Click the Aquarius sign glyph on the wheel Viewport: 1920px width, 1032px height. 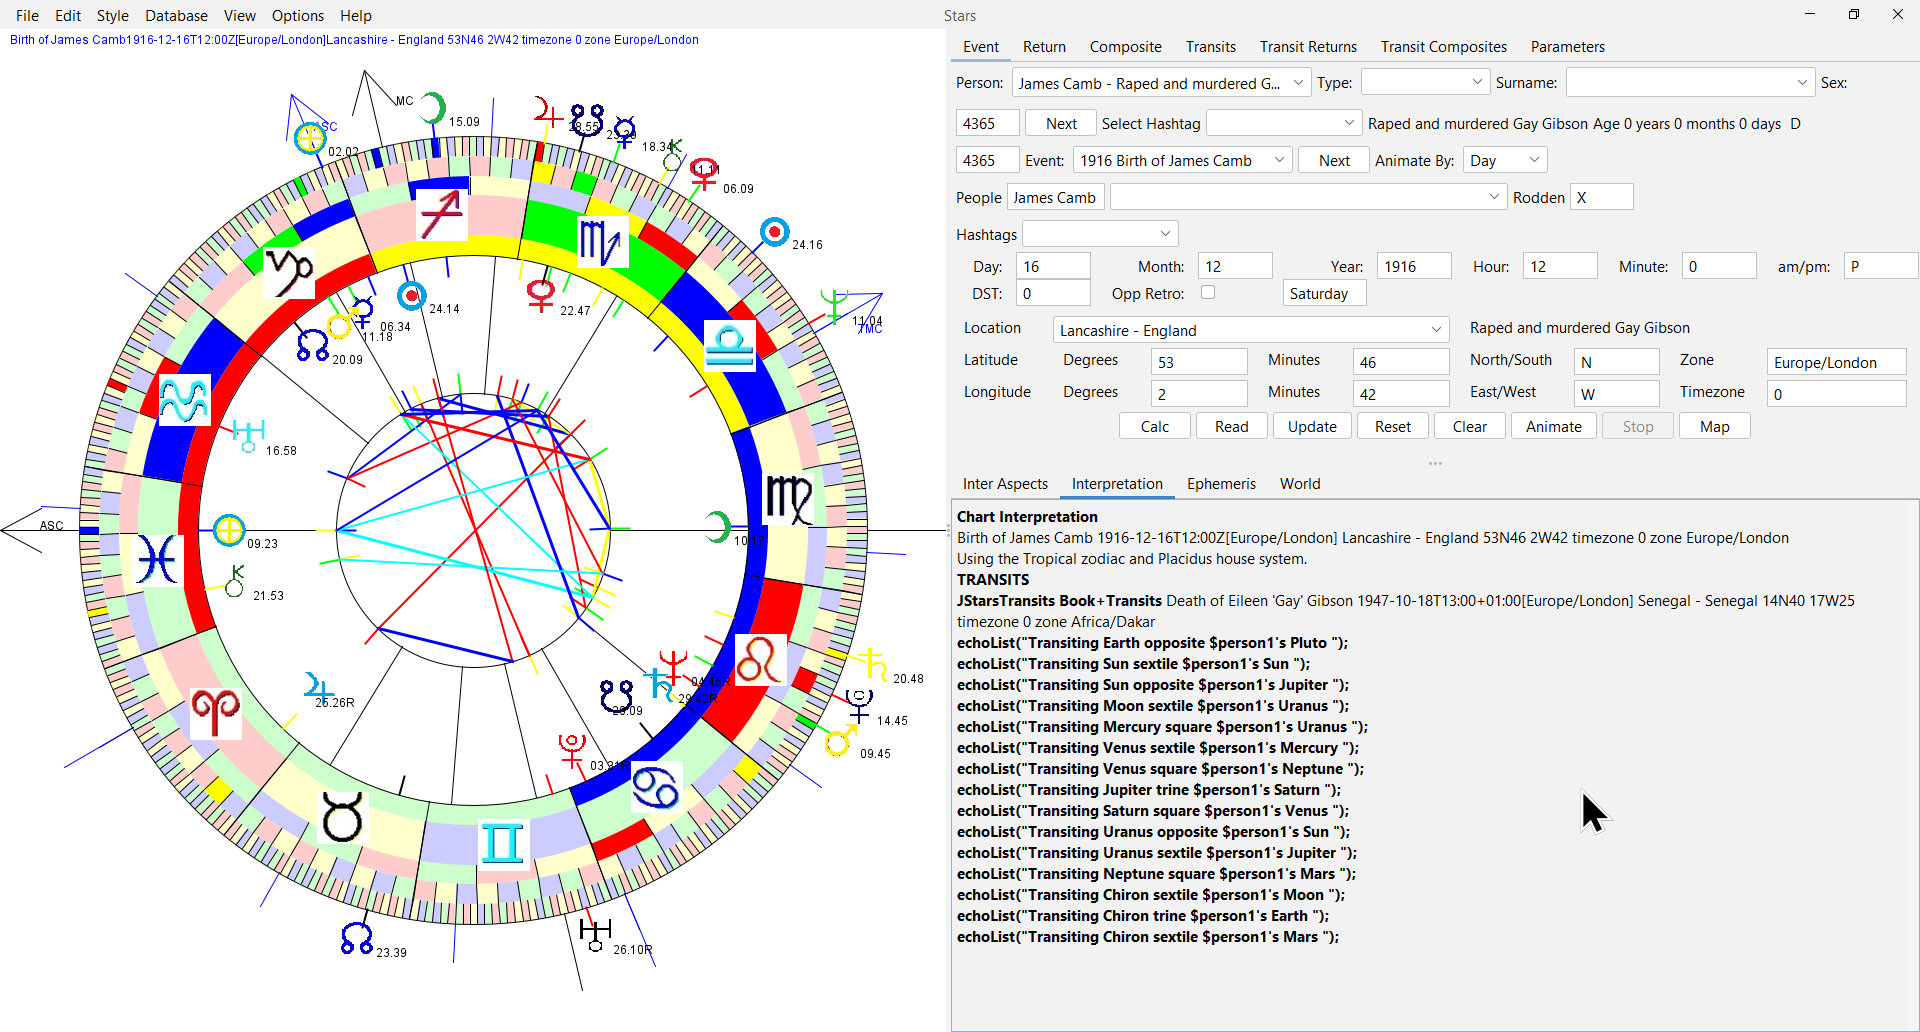click(x=184, y=400)
